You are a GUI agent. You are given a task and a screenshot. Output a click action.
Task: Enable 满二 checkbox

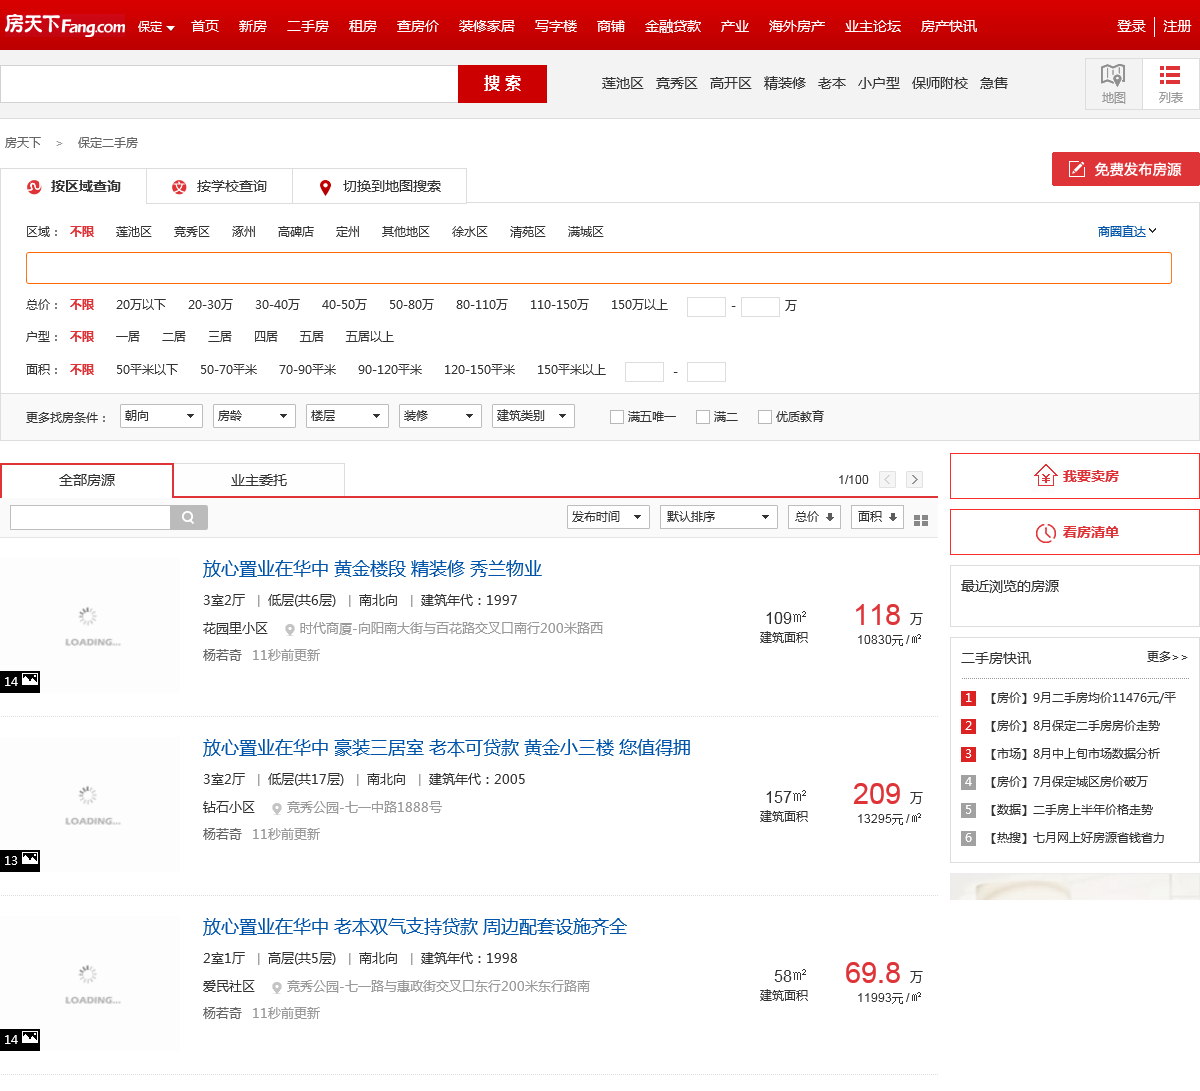coord(703,417)
